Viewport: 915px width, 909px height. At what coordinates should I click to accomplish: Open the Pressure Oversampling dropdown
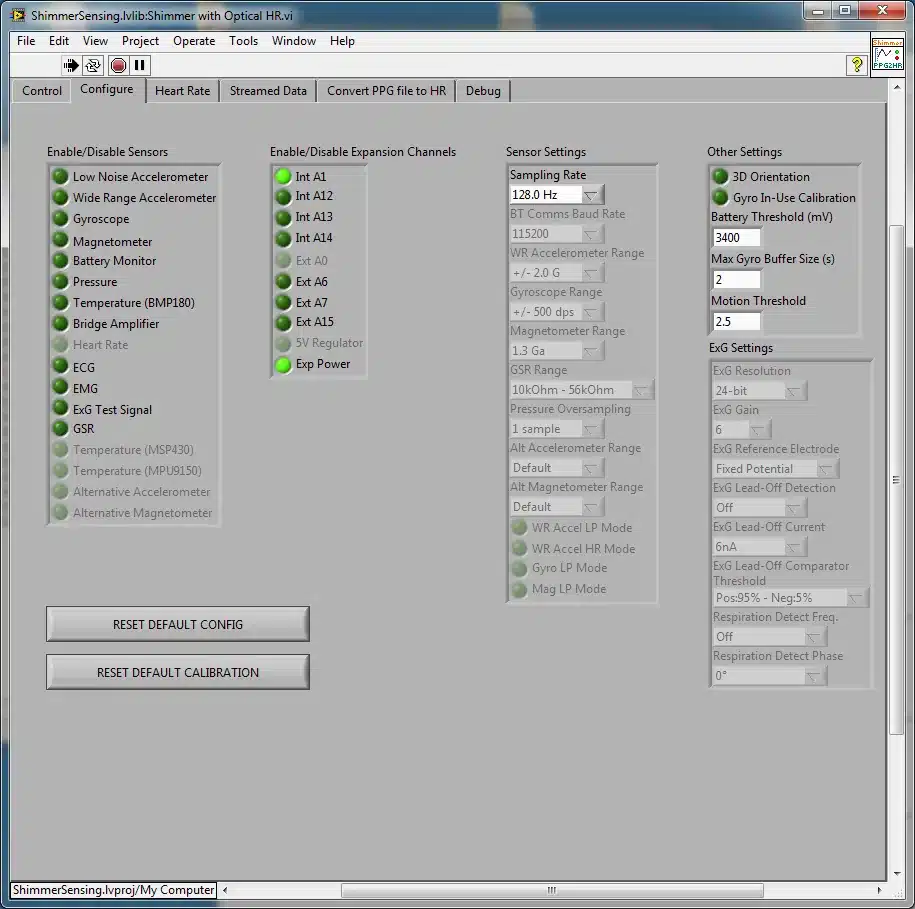click(x=557, y=429)
